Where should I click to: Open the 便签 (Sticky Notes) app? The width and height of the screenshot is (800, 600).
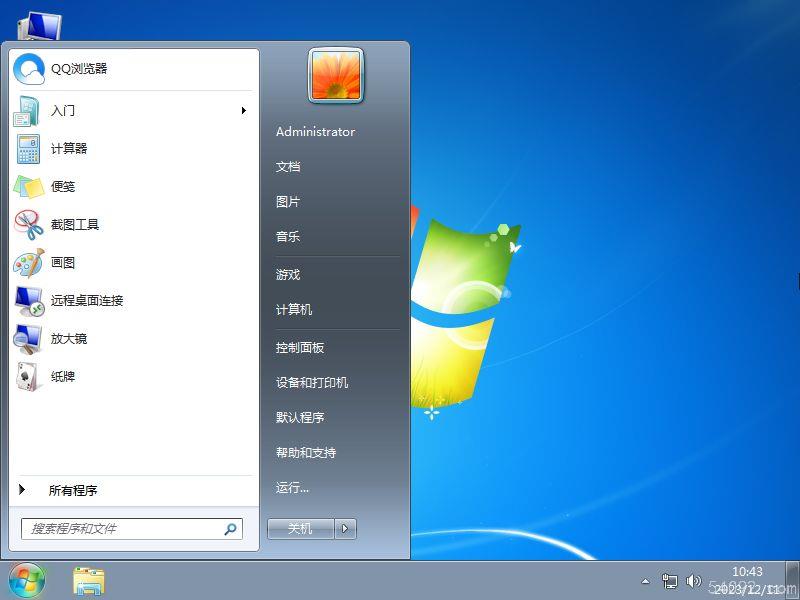[x=64, y=186]
